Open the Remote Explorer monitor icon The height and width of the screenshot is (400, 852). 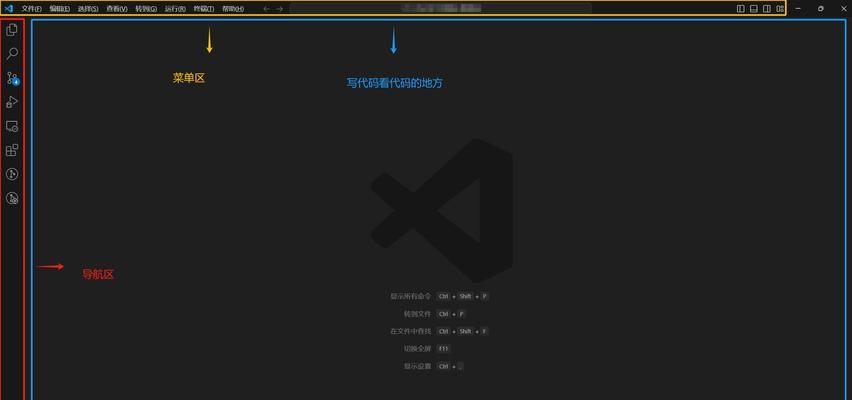click(x=12, y=126)
